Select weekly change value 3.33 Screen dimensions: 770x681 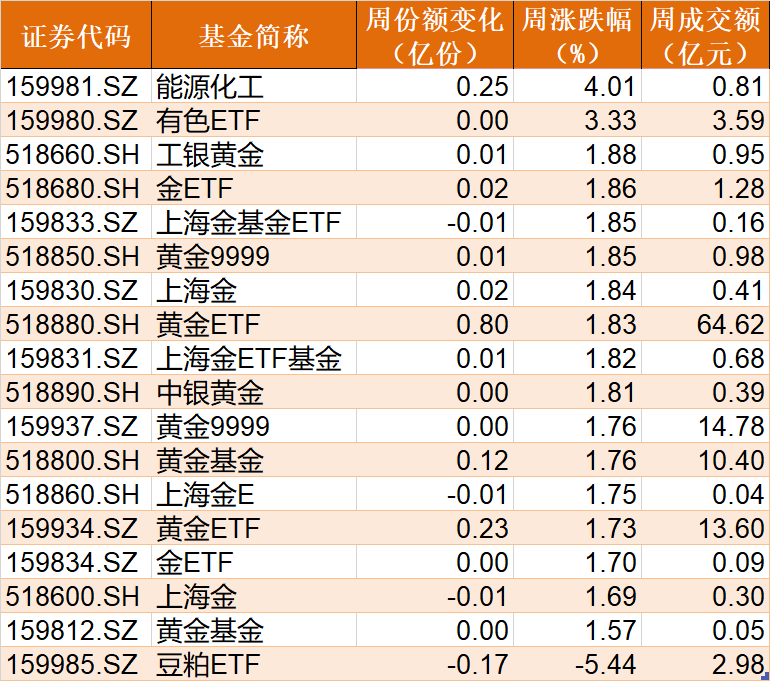(x=610, y=120)
